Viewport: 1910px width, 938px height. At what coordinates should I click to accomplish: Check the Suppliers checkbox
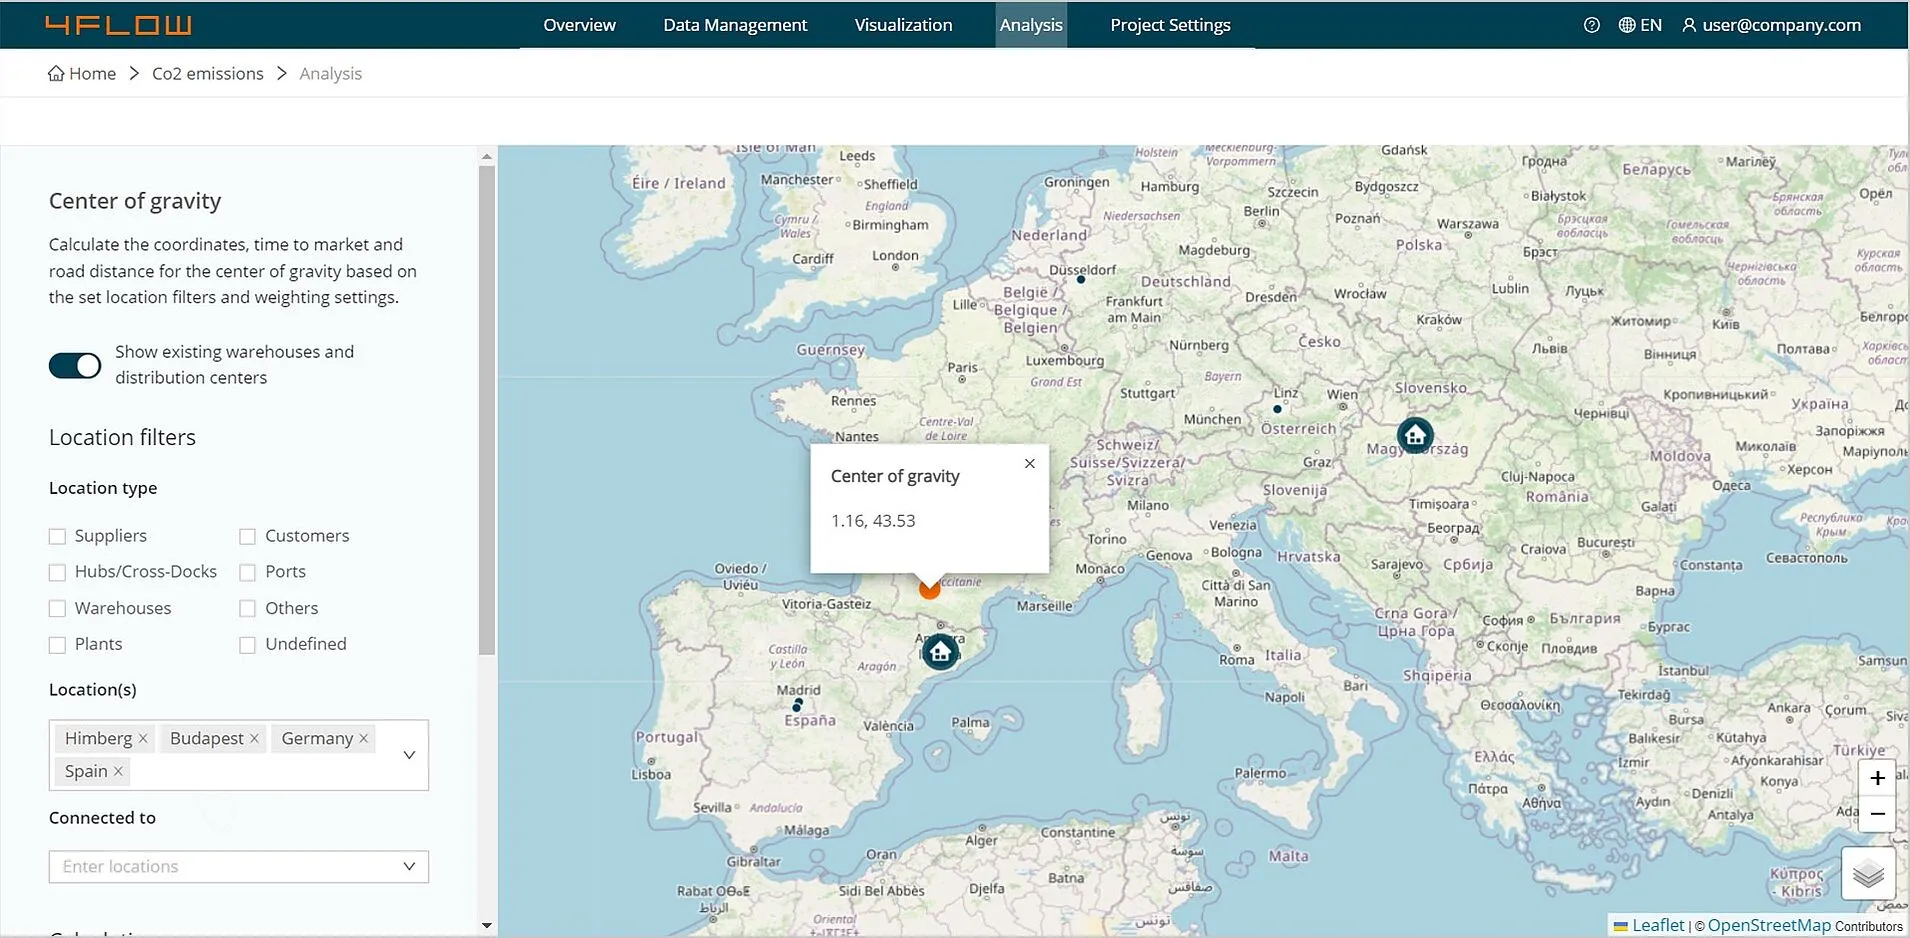click(x=58, y=537)
